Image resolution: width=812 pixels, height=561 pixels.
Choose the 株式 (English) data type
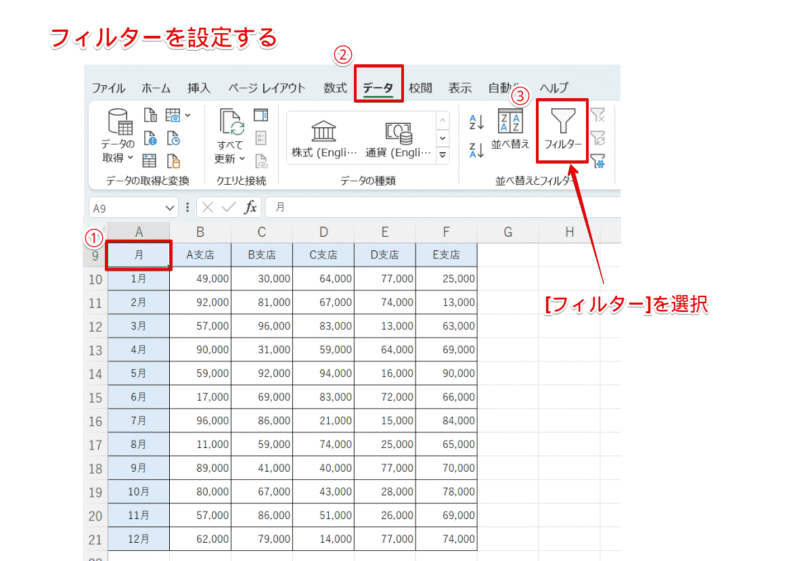324,139
